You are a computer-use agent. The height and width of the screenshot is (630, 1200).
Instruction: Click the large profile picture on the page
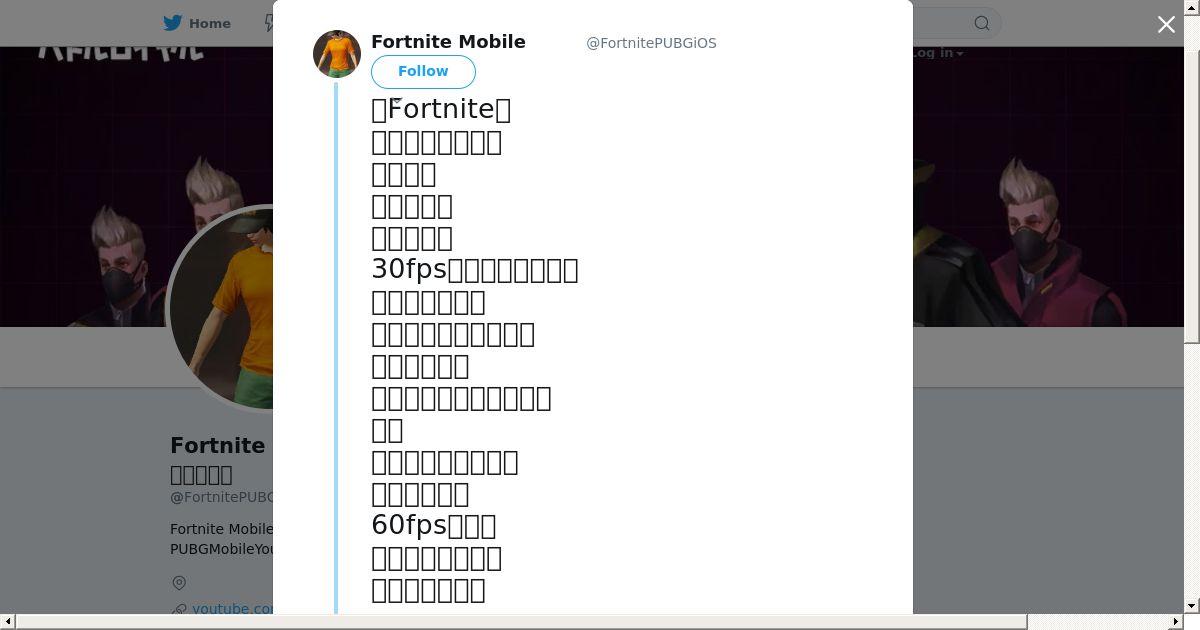pos(222,308)
